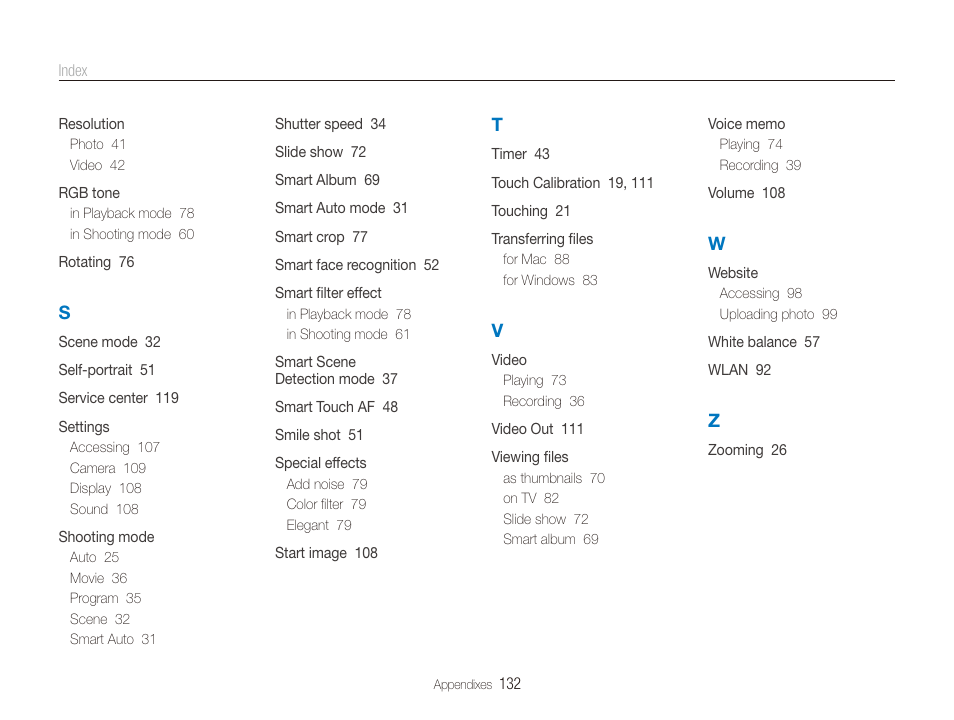The height and width of the screenshot is (720, 954).
Task: Open the Video Out 111 entry
Action: 537,429
